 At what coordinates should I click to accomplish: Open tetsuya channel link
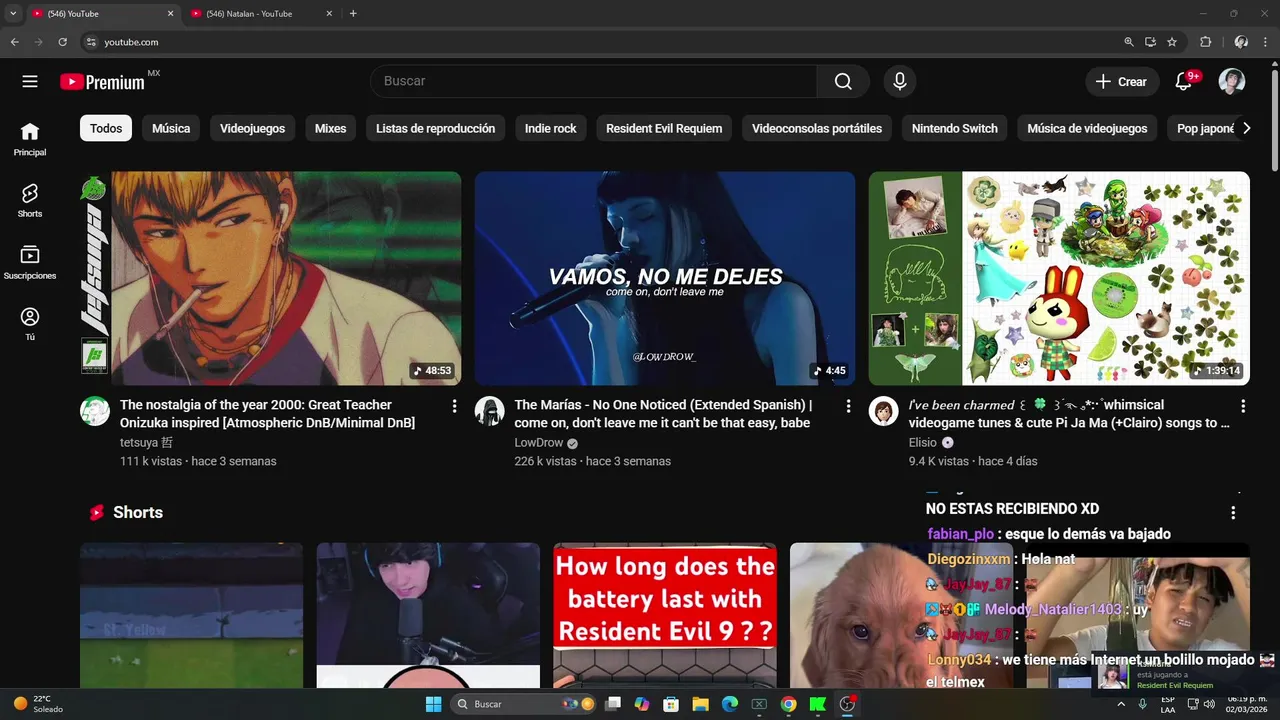pyautogui.click(x=146, y=442)
